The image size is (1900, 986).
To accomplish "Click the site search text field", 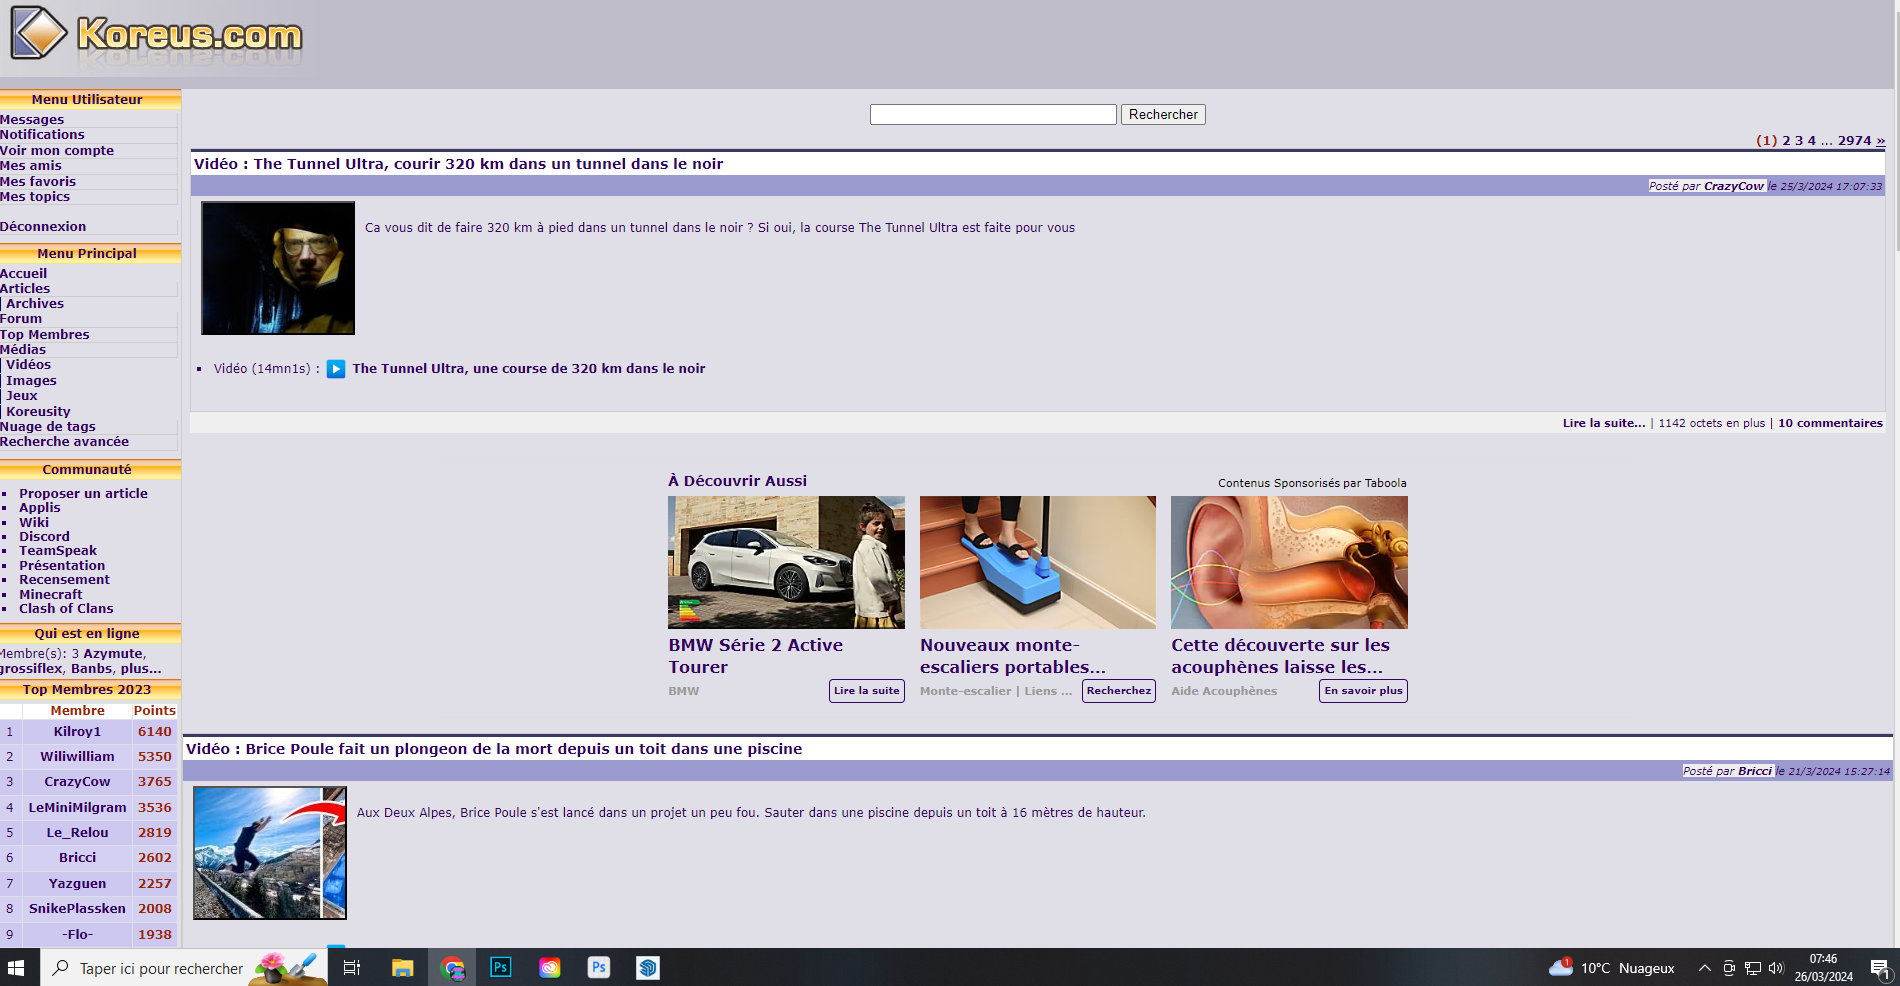I will pos(992,115).
